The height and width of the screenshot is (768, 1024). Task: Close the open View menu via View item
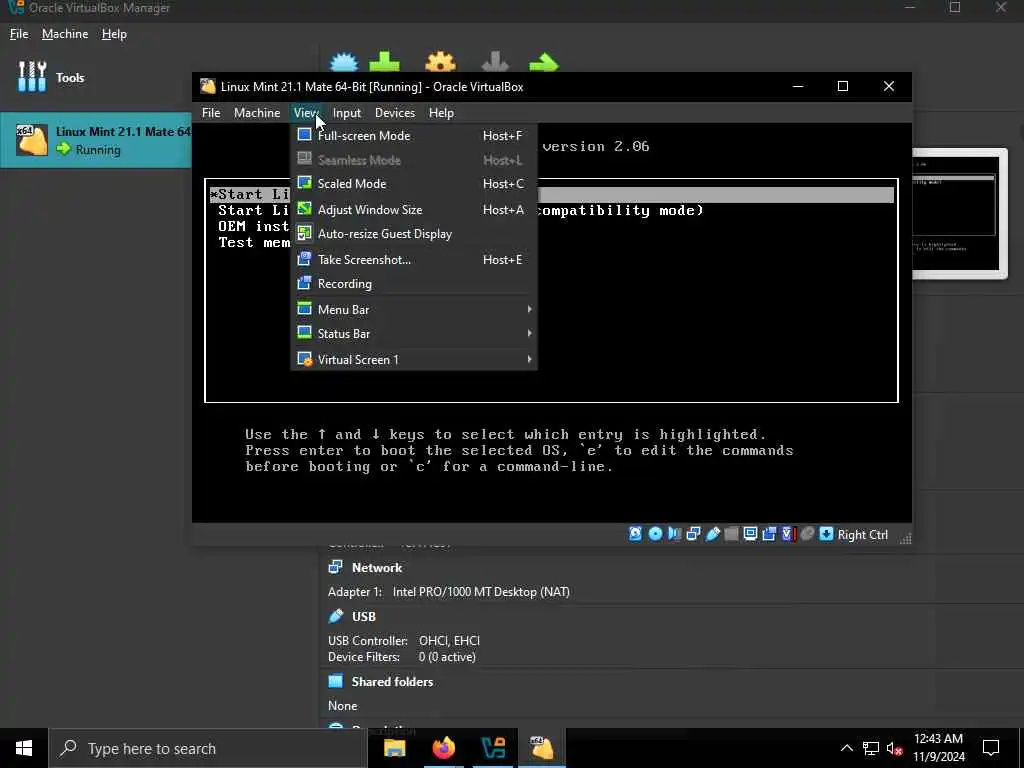coord(306,112)
